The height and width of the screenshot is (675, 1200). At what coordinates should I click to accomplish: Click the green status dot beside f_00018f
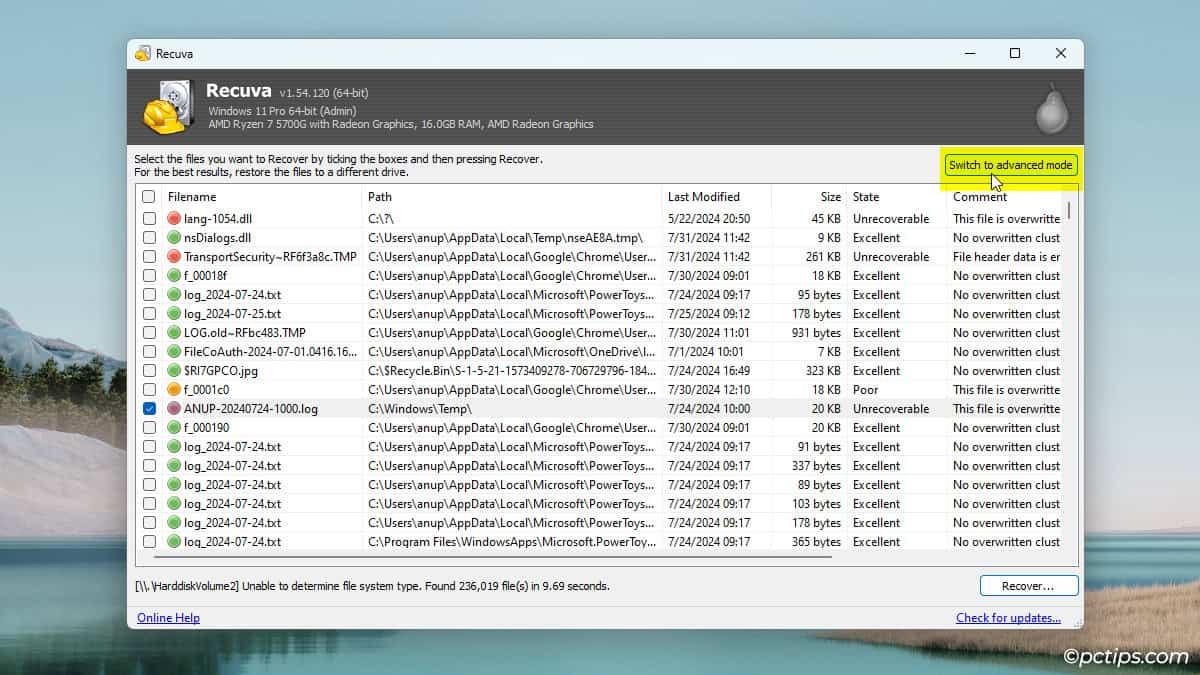174,276
